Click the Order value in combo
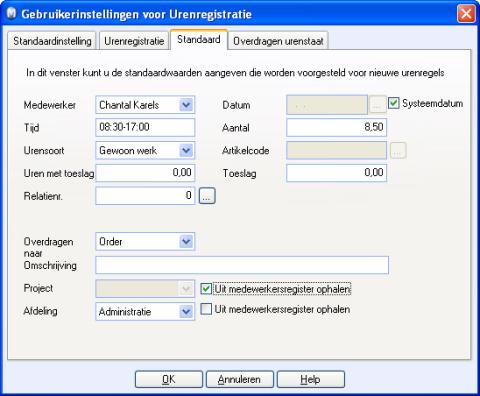This screenshot has height=396, width=480. (x=111, y=242)
